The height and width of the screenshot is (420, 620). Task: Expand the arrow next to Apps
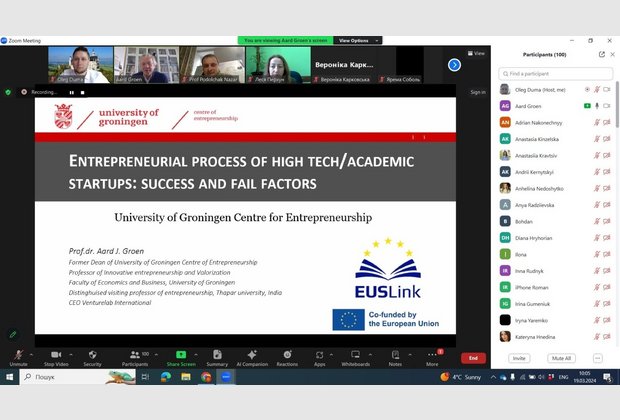tap(331, 354)
